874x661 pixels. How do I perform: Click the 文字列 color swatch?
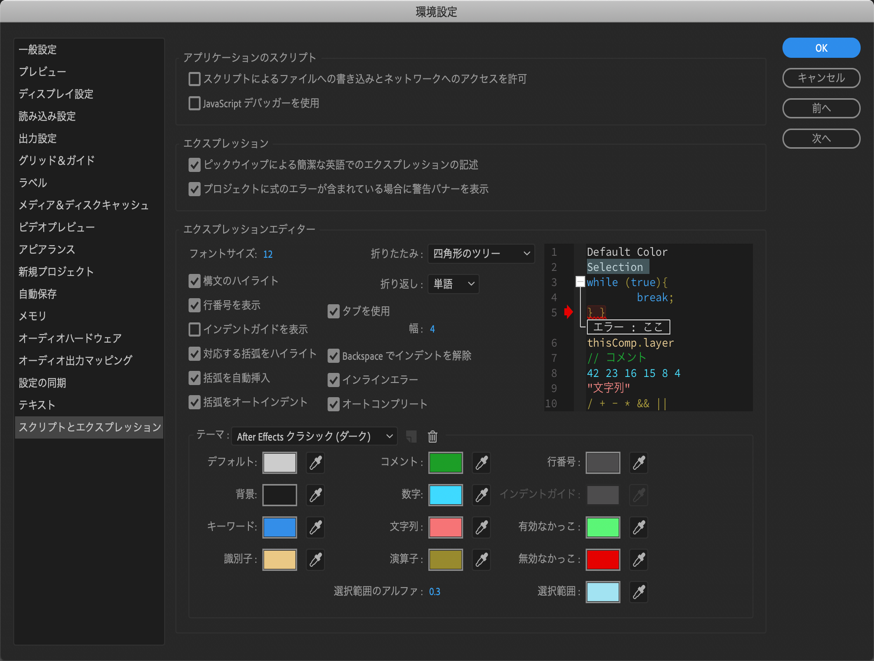445,527
